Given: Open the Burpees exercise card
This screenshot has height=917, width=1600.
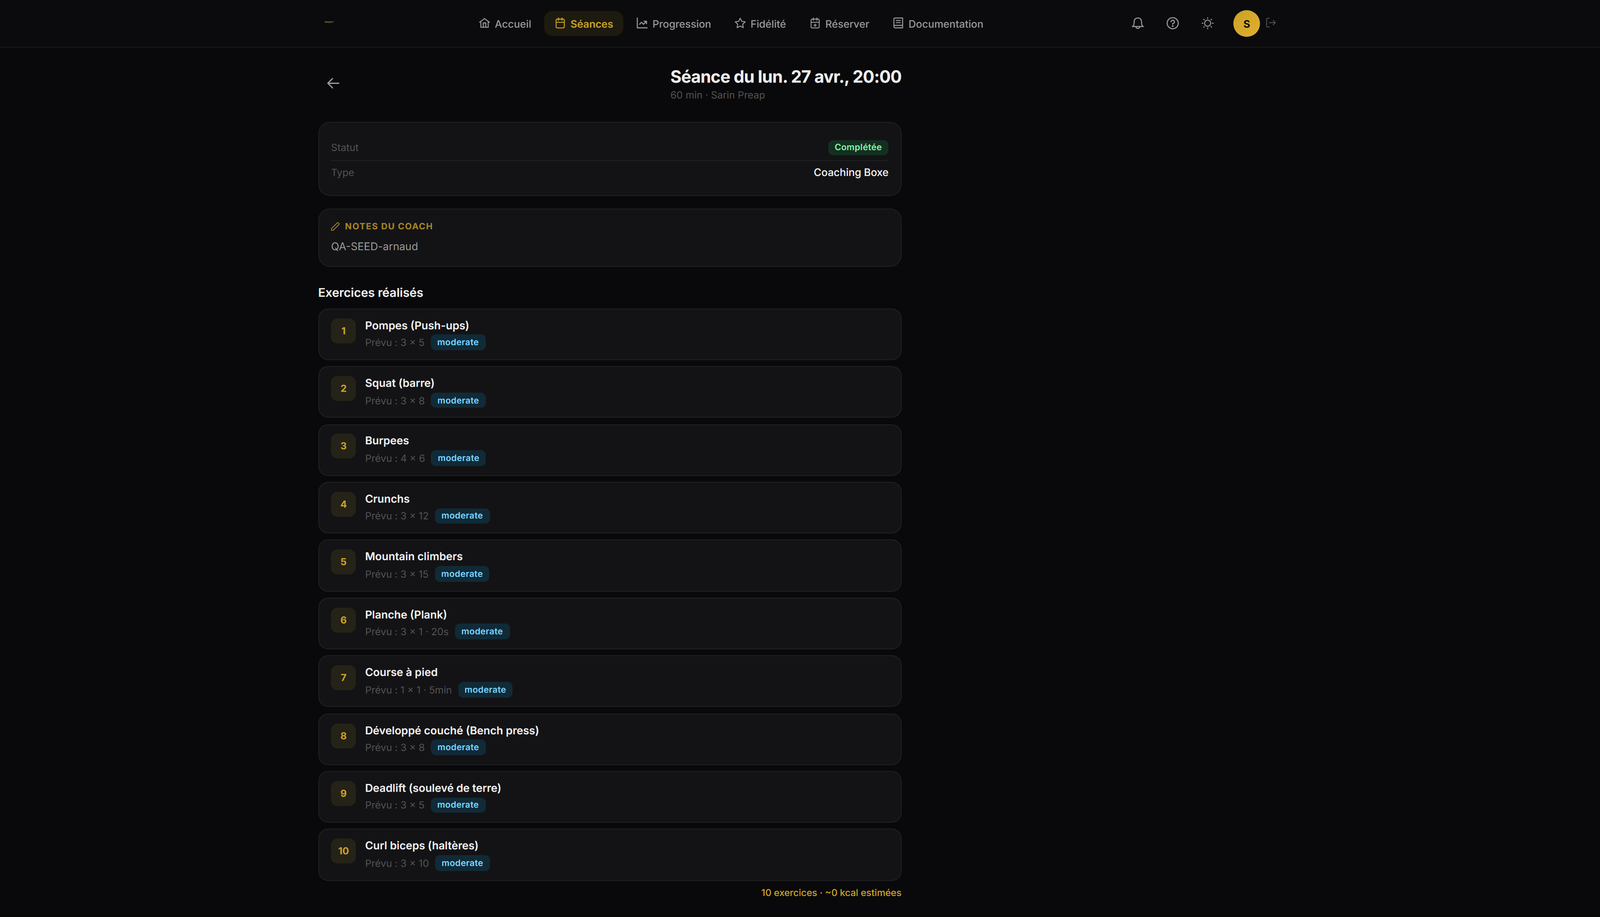Looking at the screenshot, I should coord(610,450).
